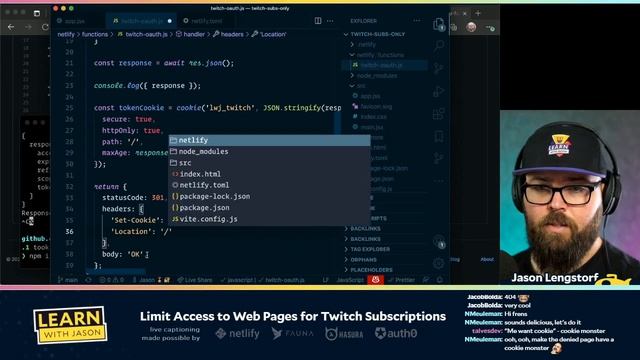Viewport: 640px width, 360px height.
Task: Click the Split Editor icon
Action: click(x=318, y=21)
